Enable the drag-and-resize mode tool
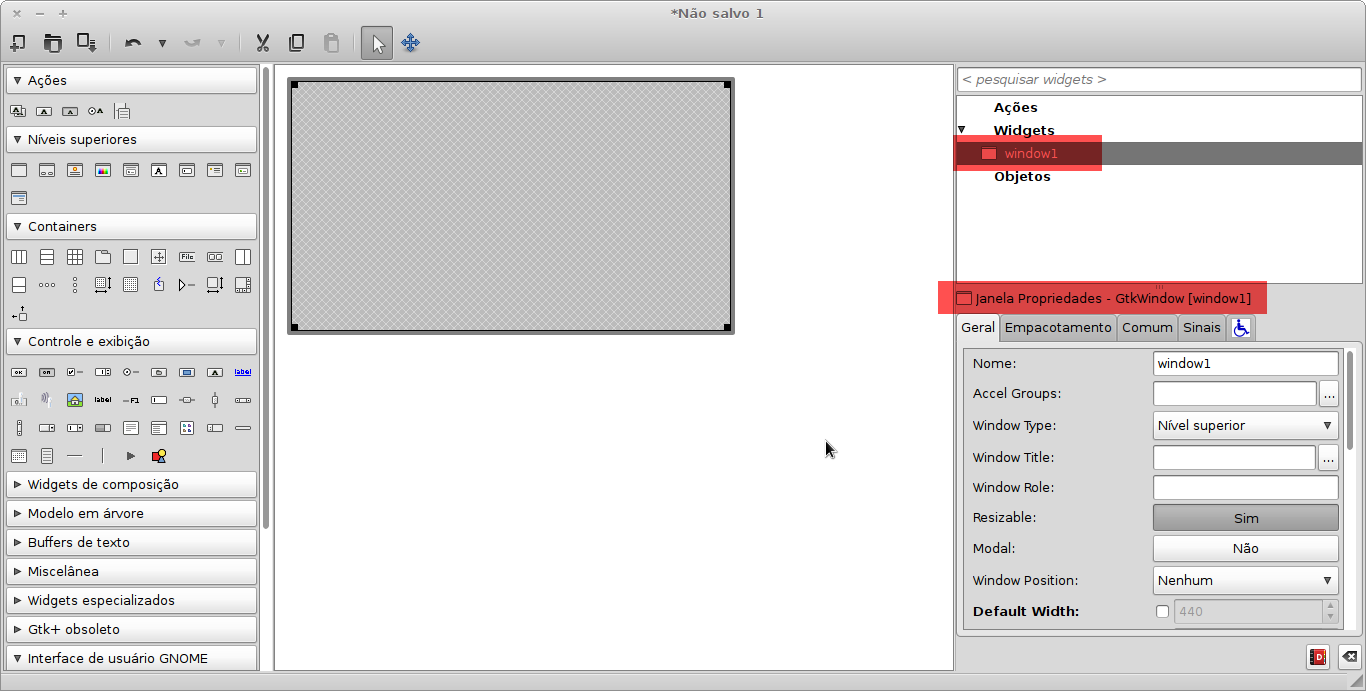The width and height of the screenshot is (1366, 691). (410, 43)
